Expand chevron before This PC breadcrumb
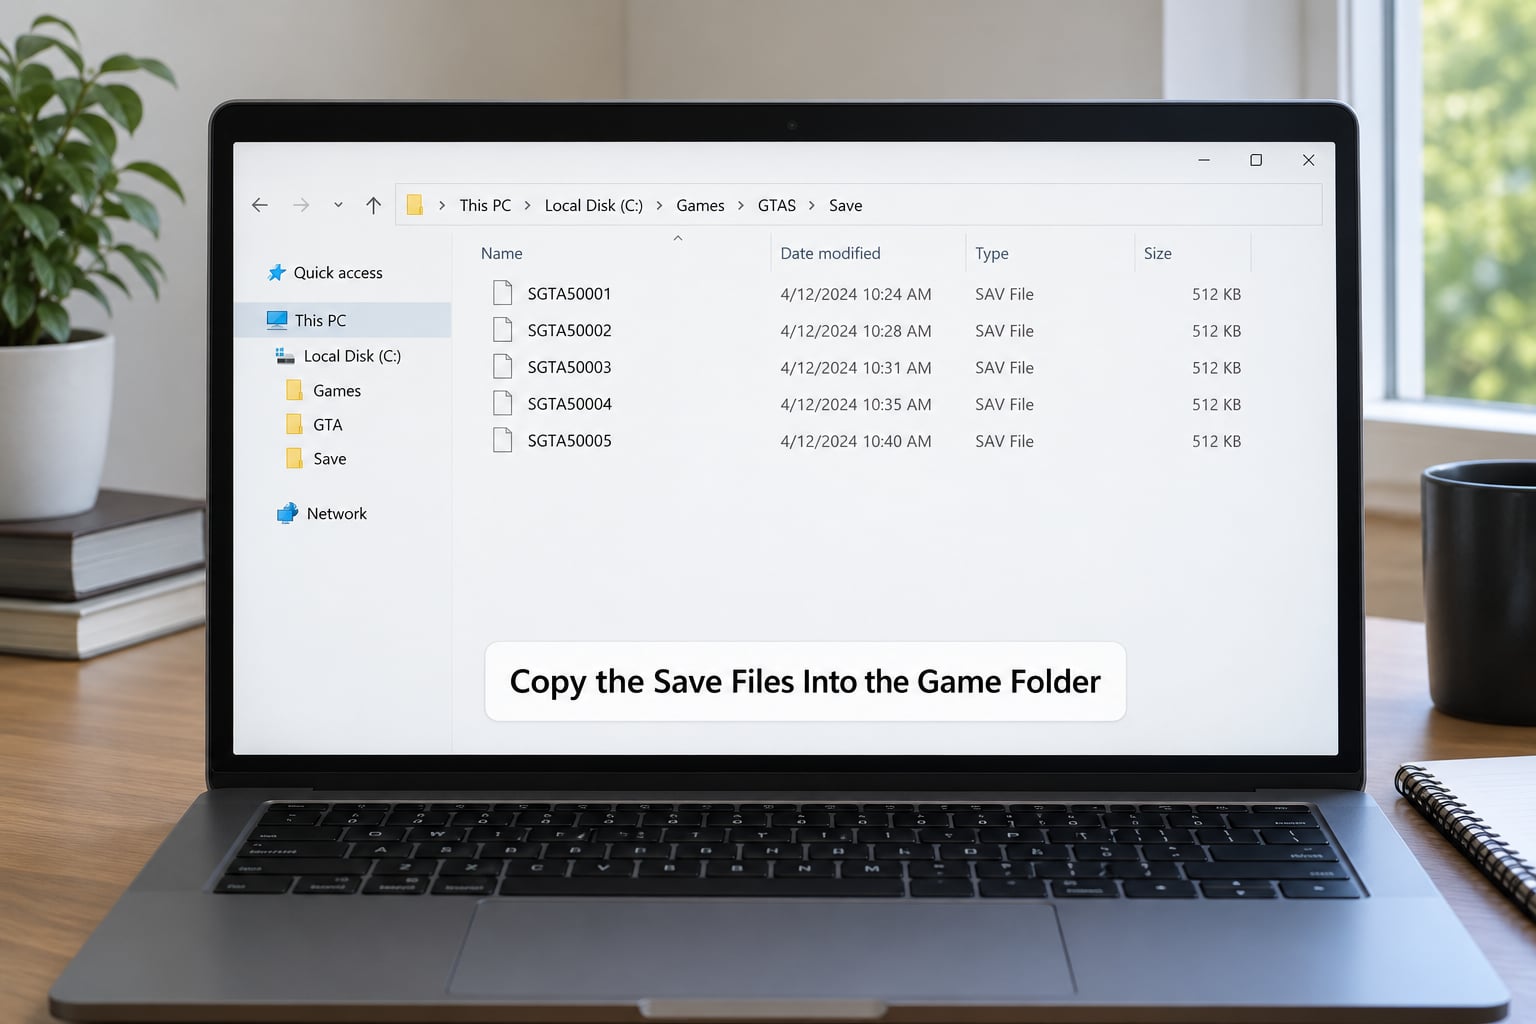1536x1024 pixels. click(x=442, y=205)
